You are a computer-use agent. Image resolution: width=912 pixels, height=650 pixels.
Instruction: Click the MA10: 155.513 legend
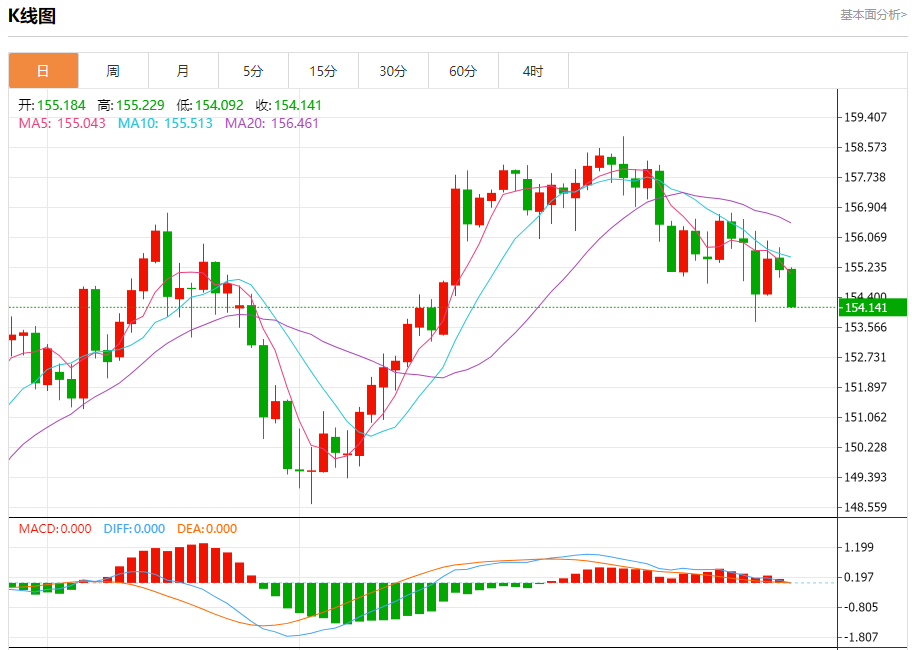click(x=165, y=123)
